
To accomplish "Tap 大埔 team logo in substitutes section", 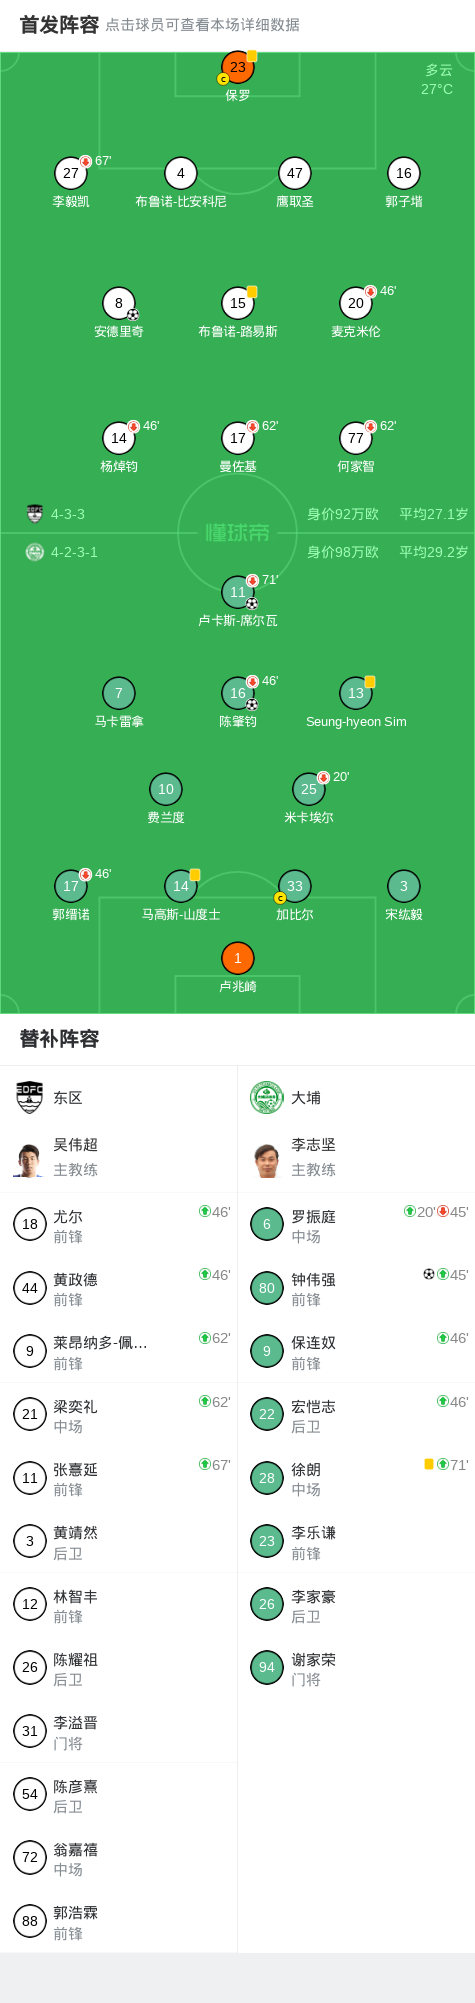I will (267, 1097).
